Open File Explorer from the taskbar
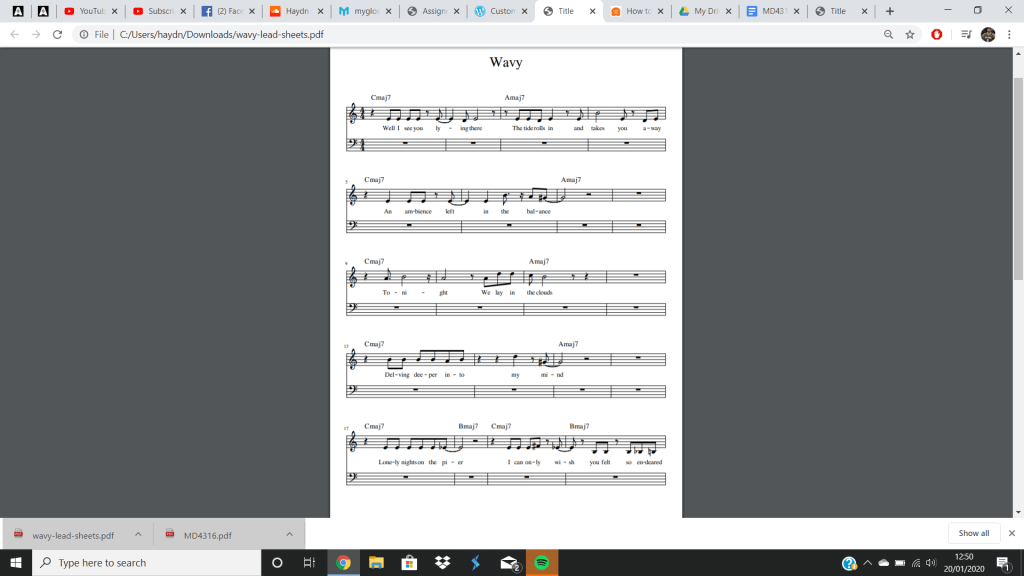 pos(376,562)
